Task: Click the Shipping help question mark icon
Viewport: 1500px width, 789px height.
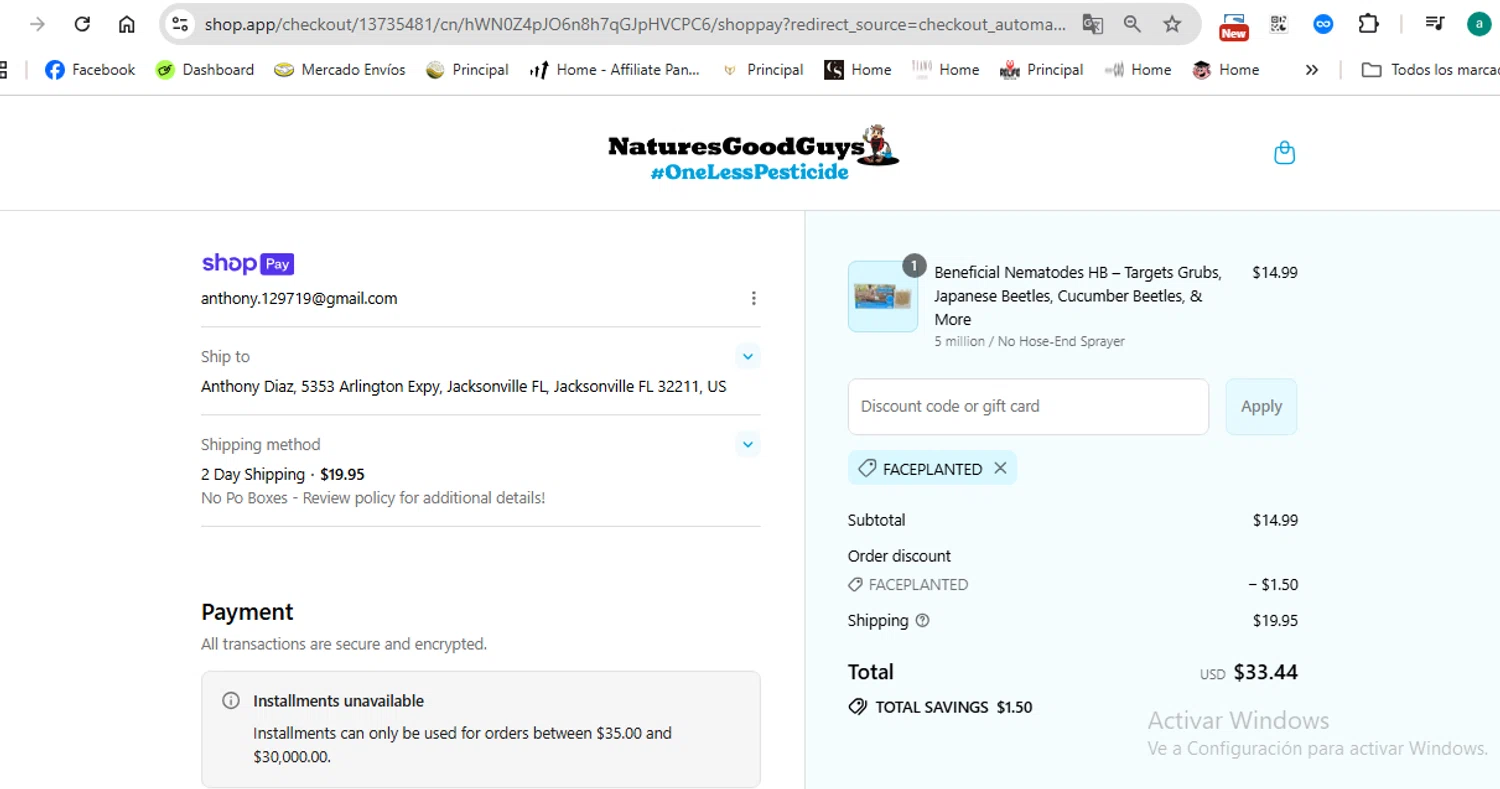Action: tap(922, 621)
